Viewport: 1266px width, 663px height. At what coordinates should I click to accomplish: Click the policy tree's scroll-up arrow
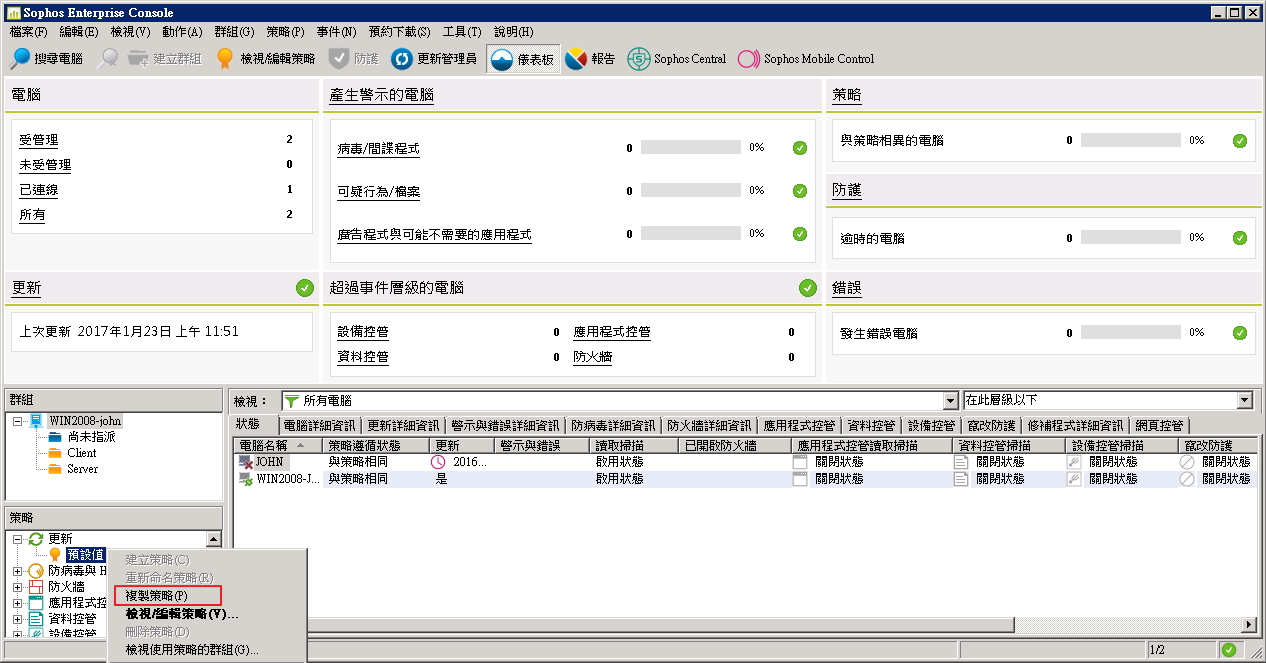pos(214,539)
